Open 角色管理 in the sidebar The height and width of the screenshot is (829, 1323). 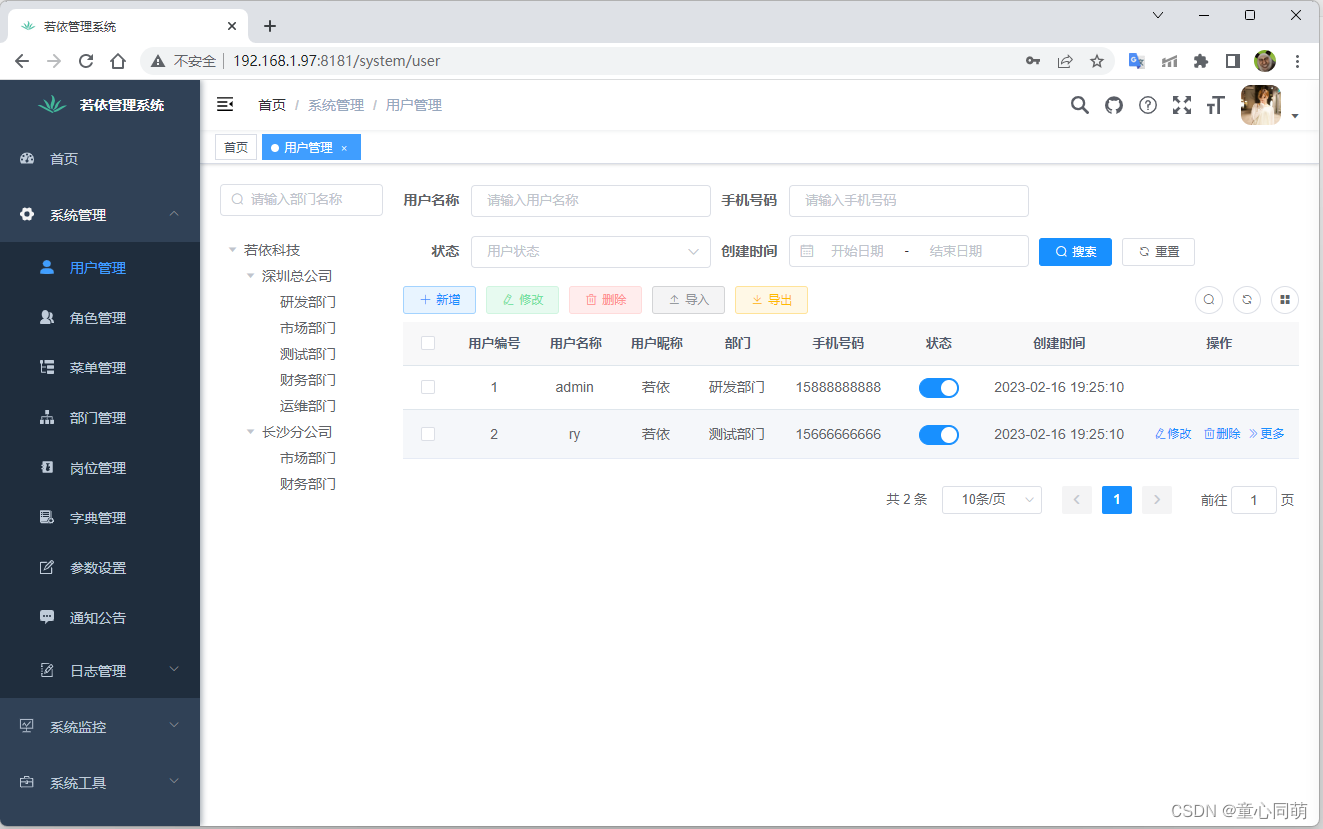pos(100,318)
